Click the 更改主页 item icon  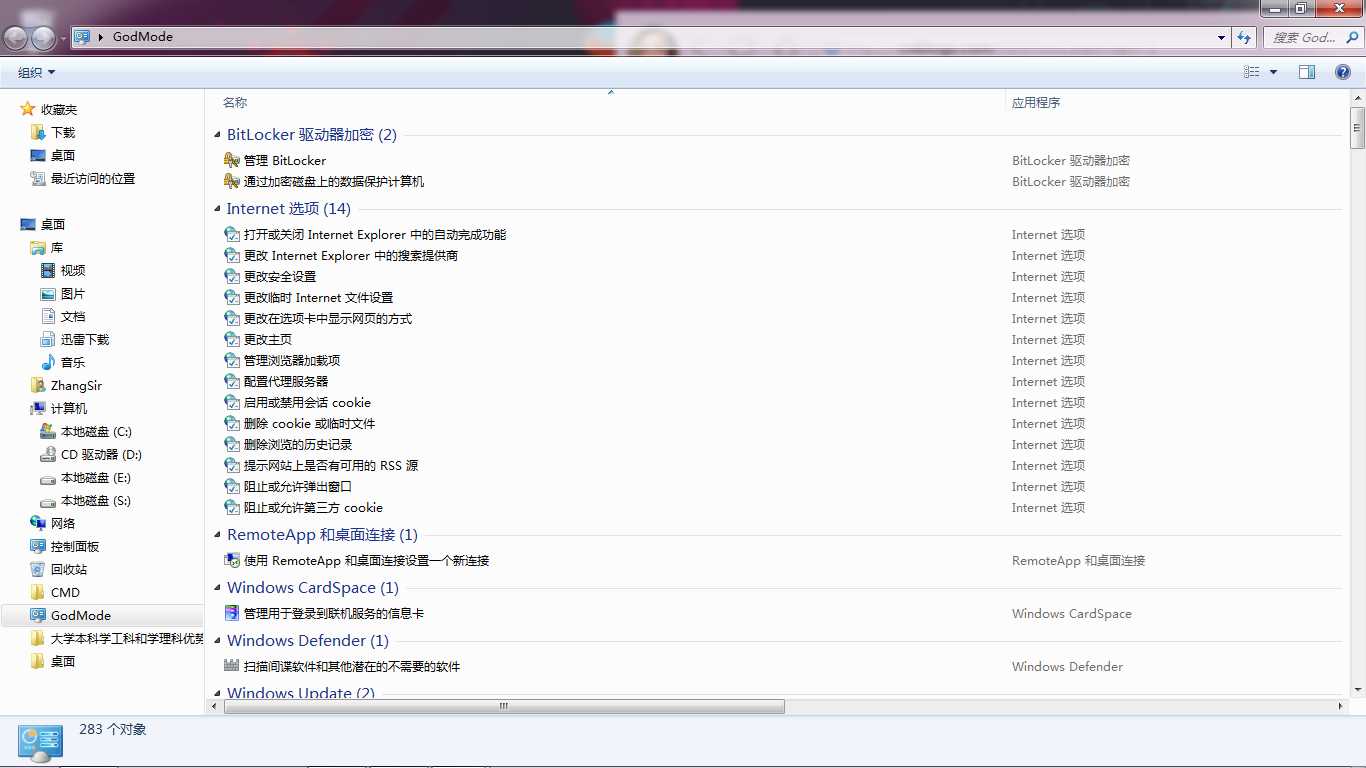tap(232, 339)
